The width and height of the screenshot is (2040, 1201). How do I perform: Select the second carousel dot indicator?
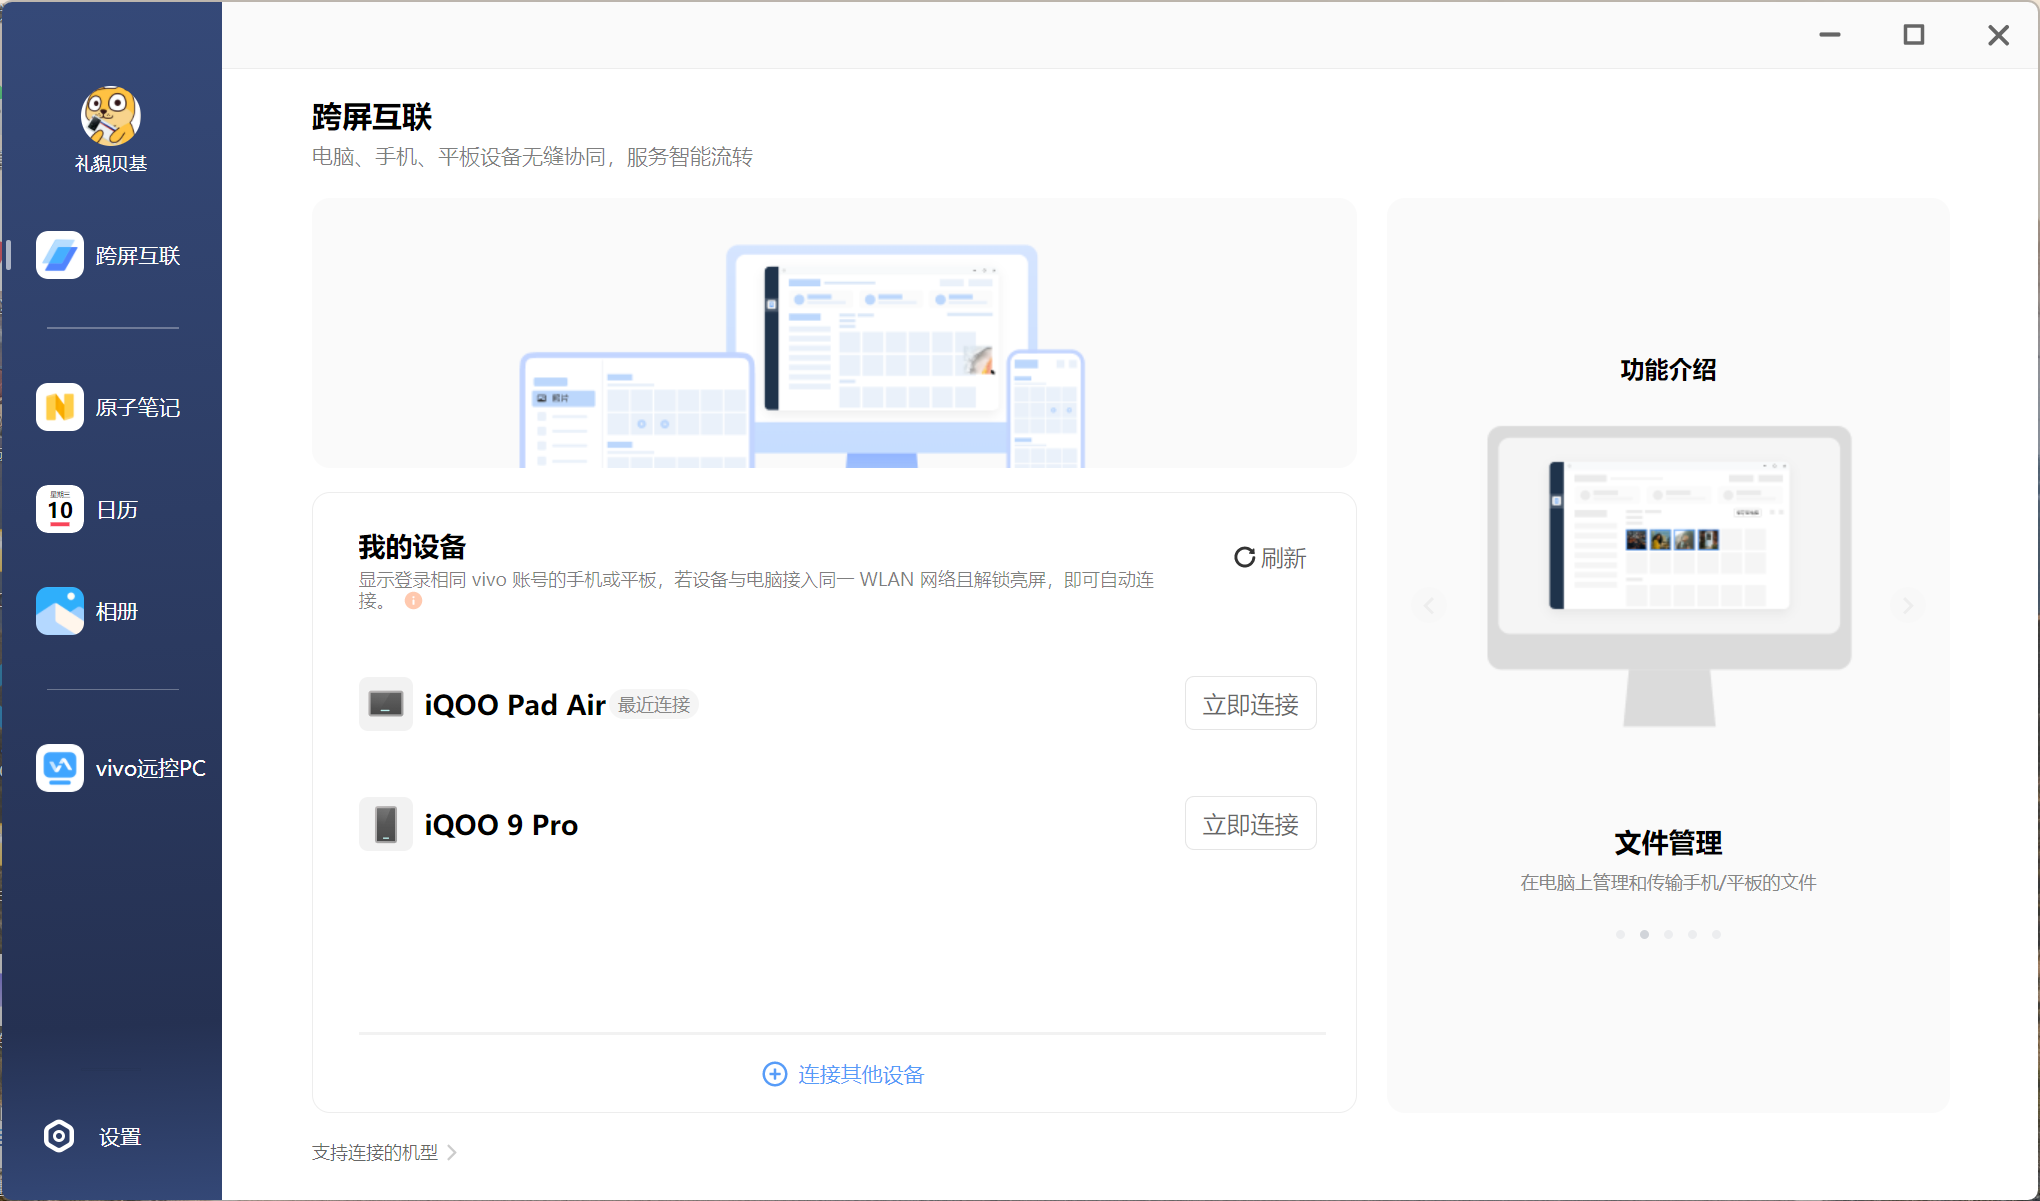(1644, 934)
